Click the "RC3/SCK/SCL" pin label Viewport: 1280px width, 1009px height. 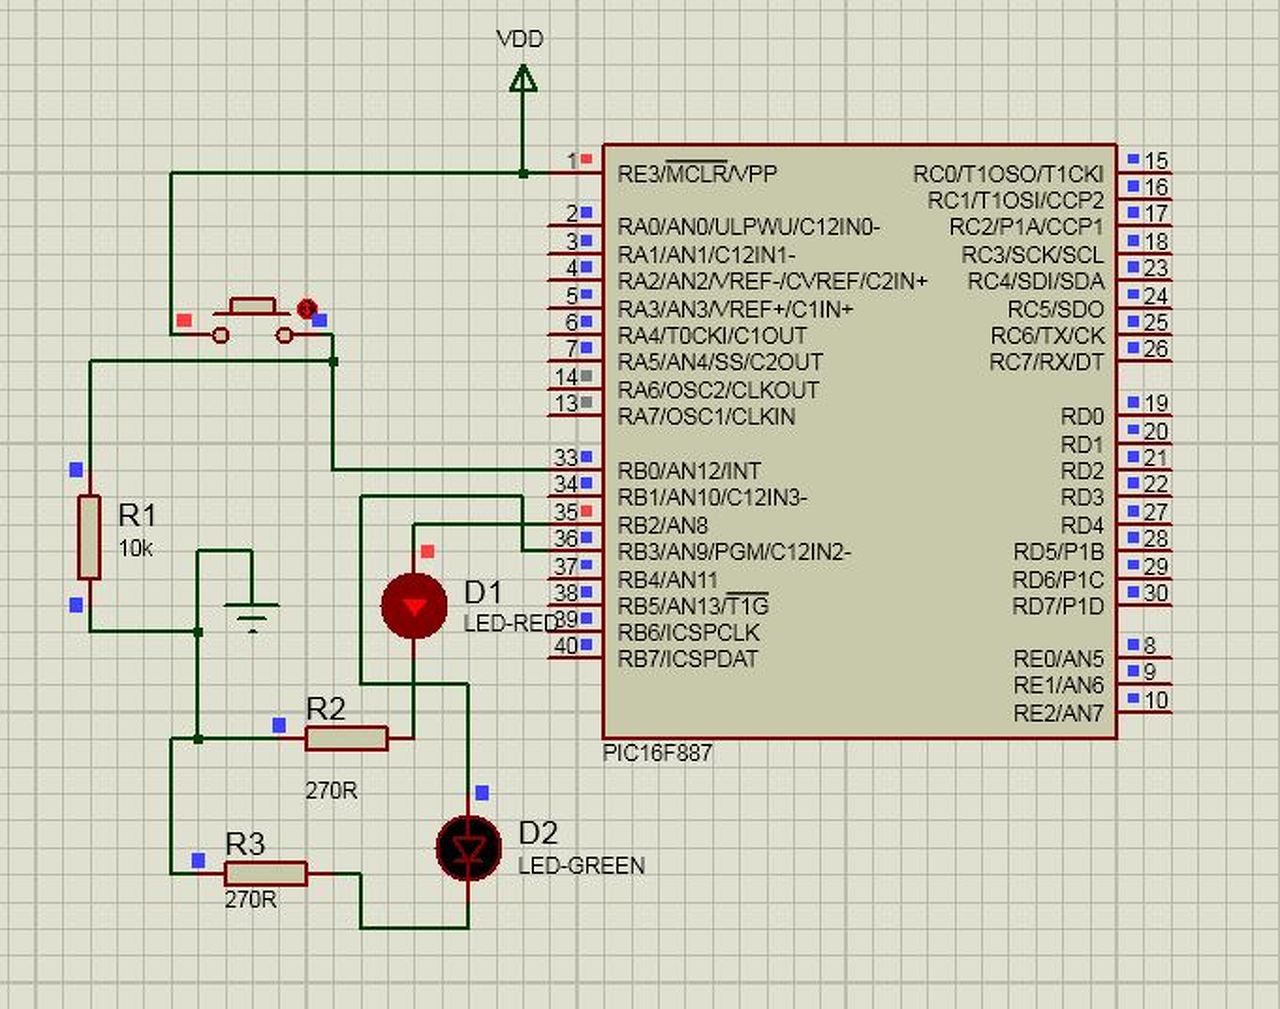click(x=1033, y=254)
